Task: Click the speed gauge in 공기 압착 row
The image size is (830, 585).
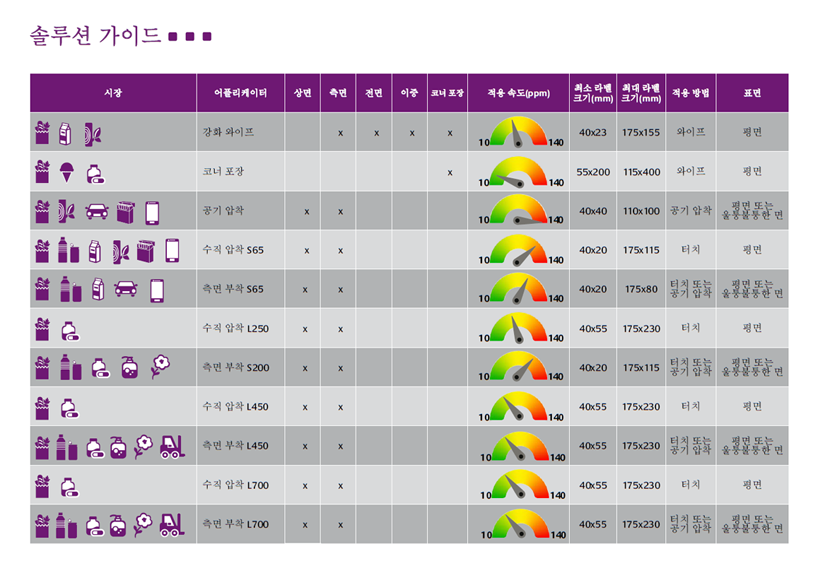Action: pyautogui.click(x=519, y=211)
